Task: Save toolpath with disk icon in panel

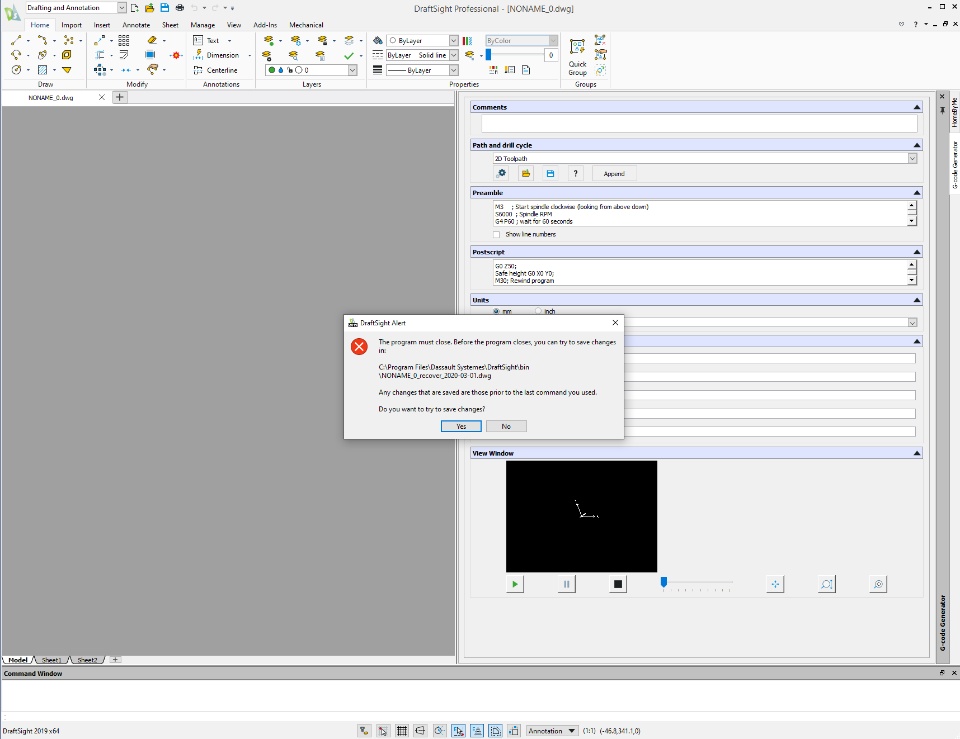Action: coord(550,173)
